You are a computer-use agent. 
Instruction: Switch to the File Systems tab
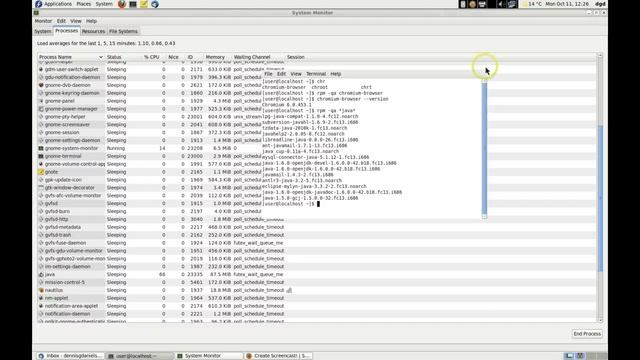(123, 31)
